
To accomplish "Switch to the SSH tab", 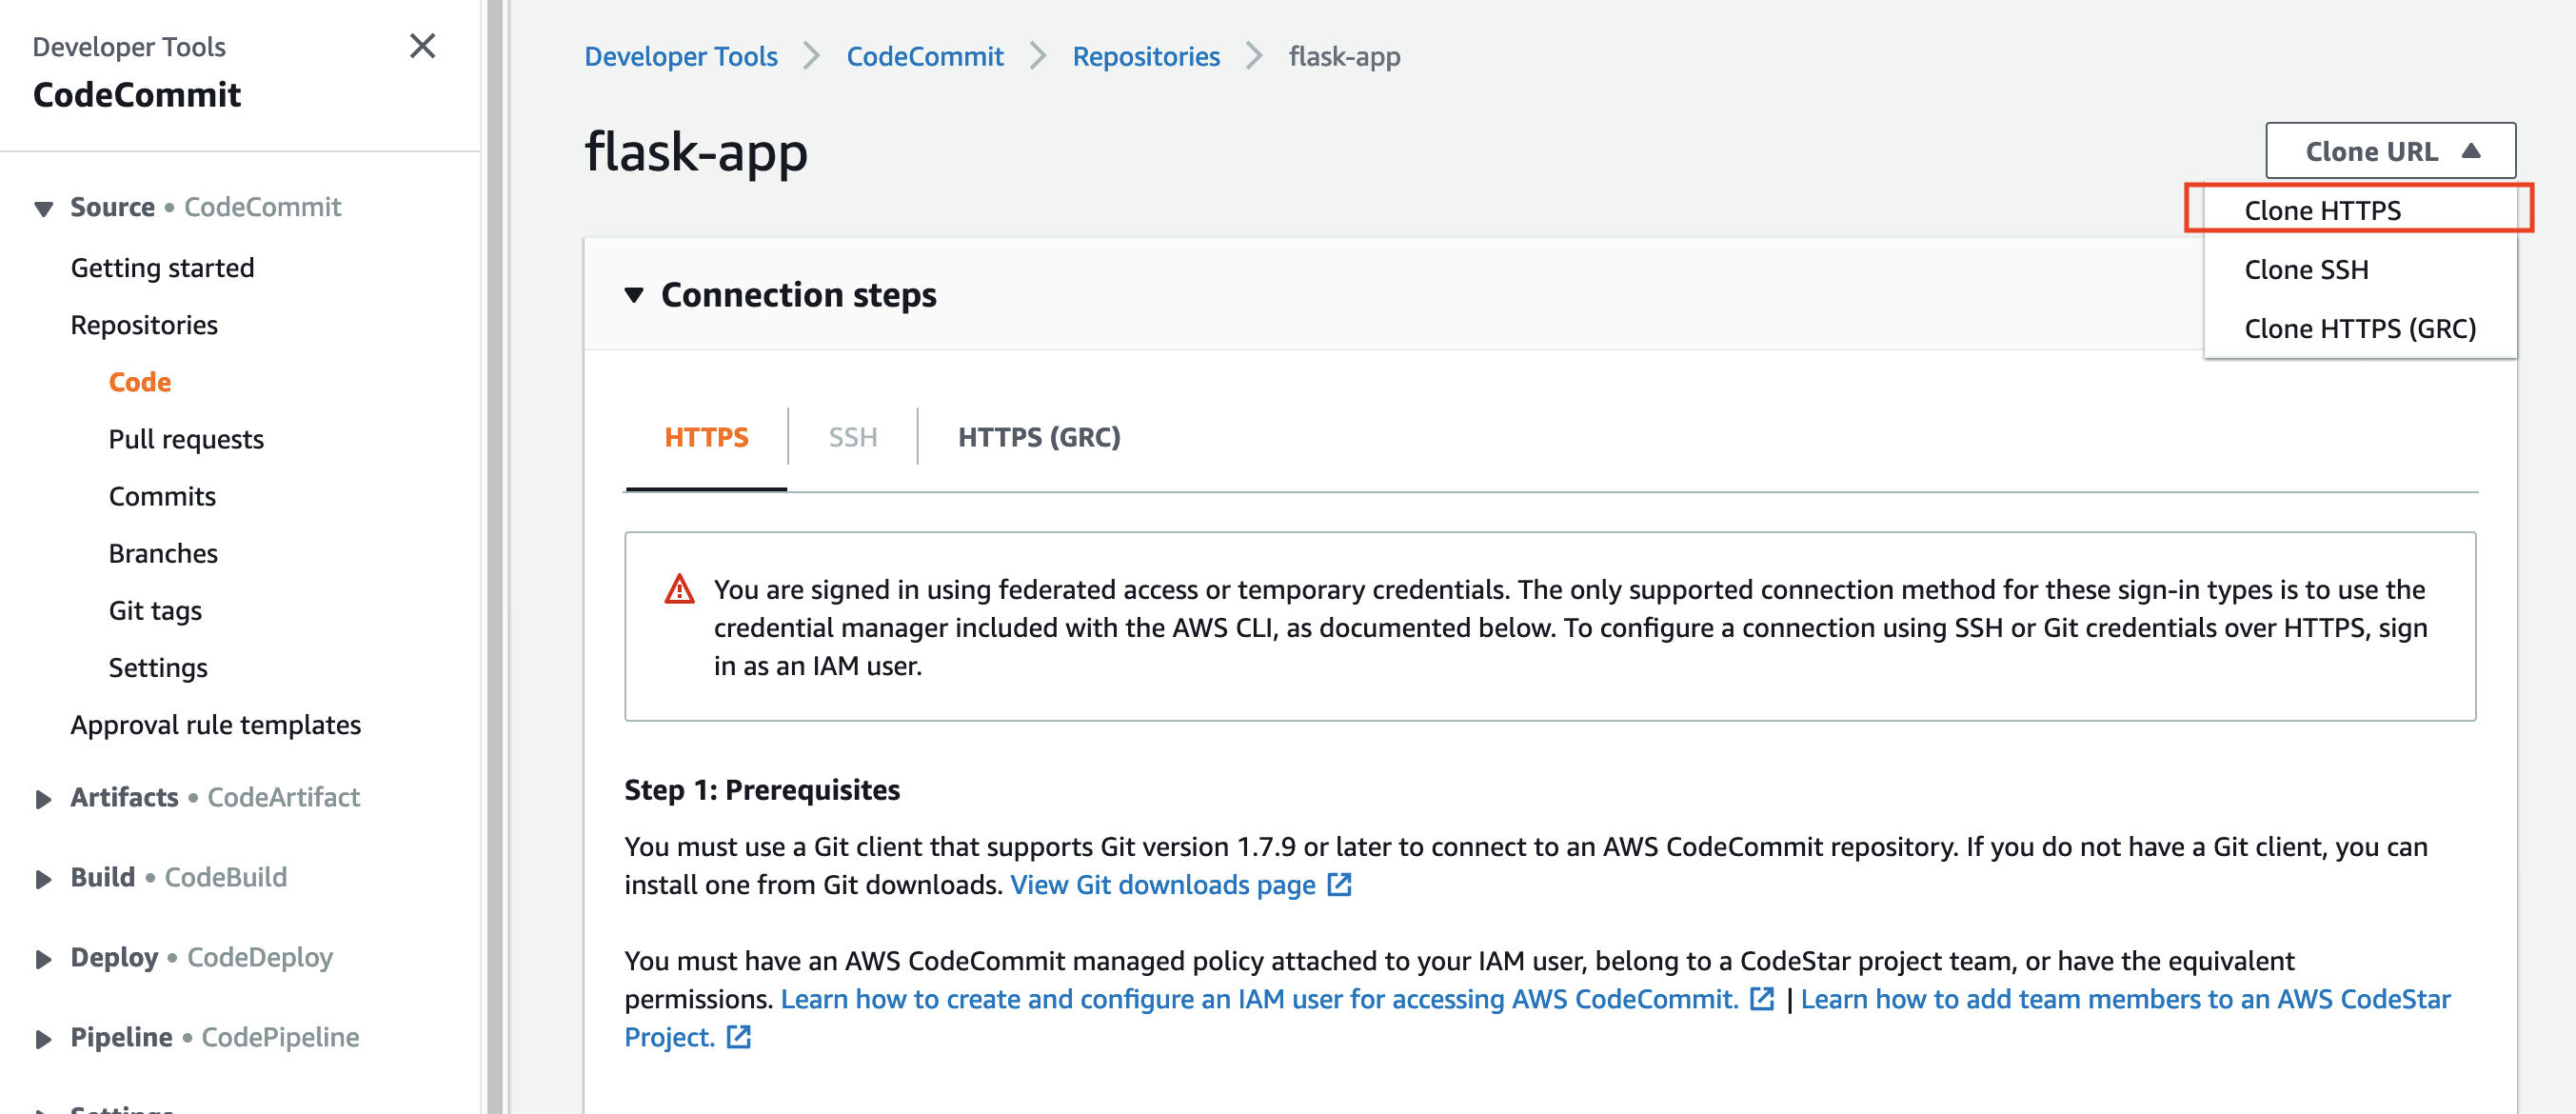I will [852, 437].
